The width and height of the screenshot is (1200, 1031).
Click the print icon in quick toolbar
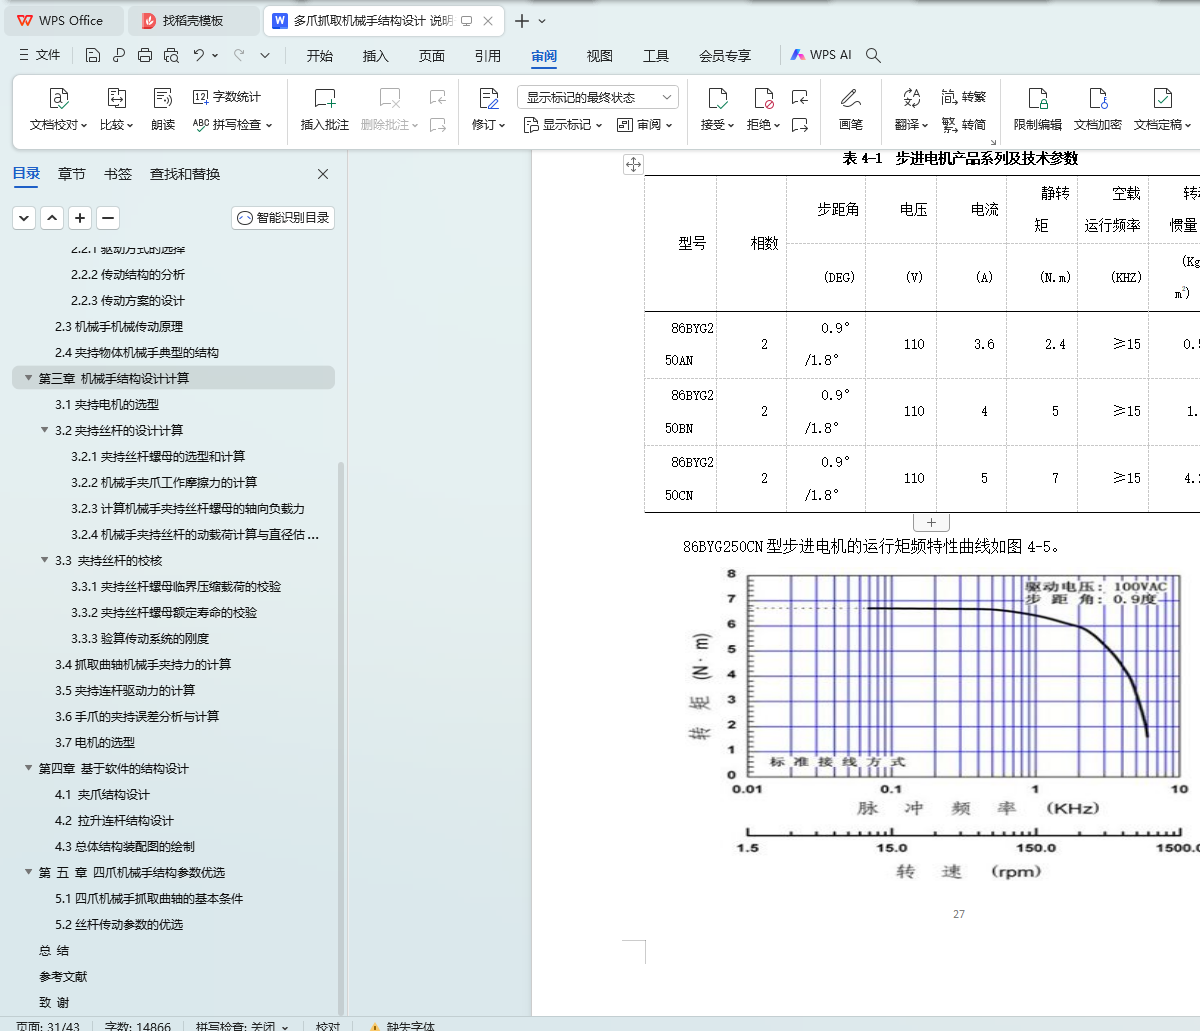pyautogui.click(x=145, y=55)
